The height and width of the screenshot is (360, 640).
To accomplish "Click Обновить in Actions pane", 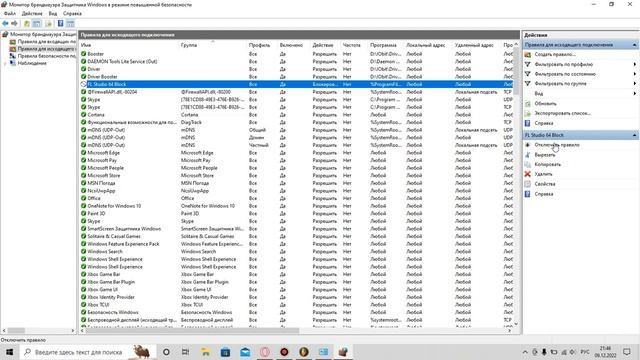I will coord(545,103).
